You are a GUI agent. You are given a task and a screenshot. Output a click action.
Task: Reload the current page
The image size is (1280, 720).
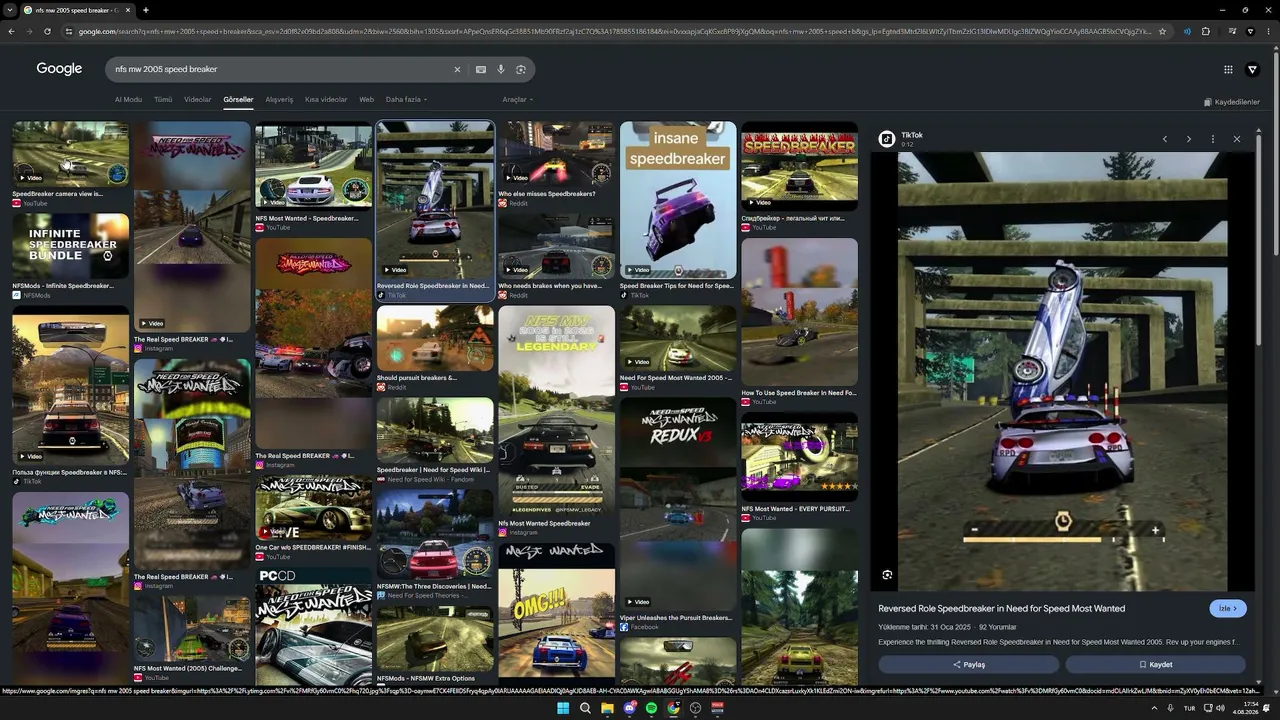pos(47,31)
